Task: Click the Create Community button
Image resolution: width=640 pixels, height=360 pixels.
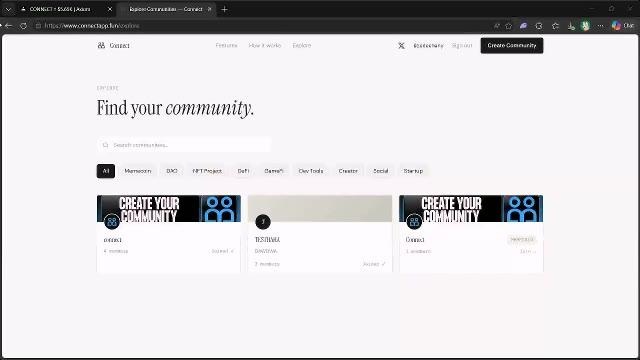Action: 512,46
